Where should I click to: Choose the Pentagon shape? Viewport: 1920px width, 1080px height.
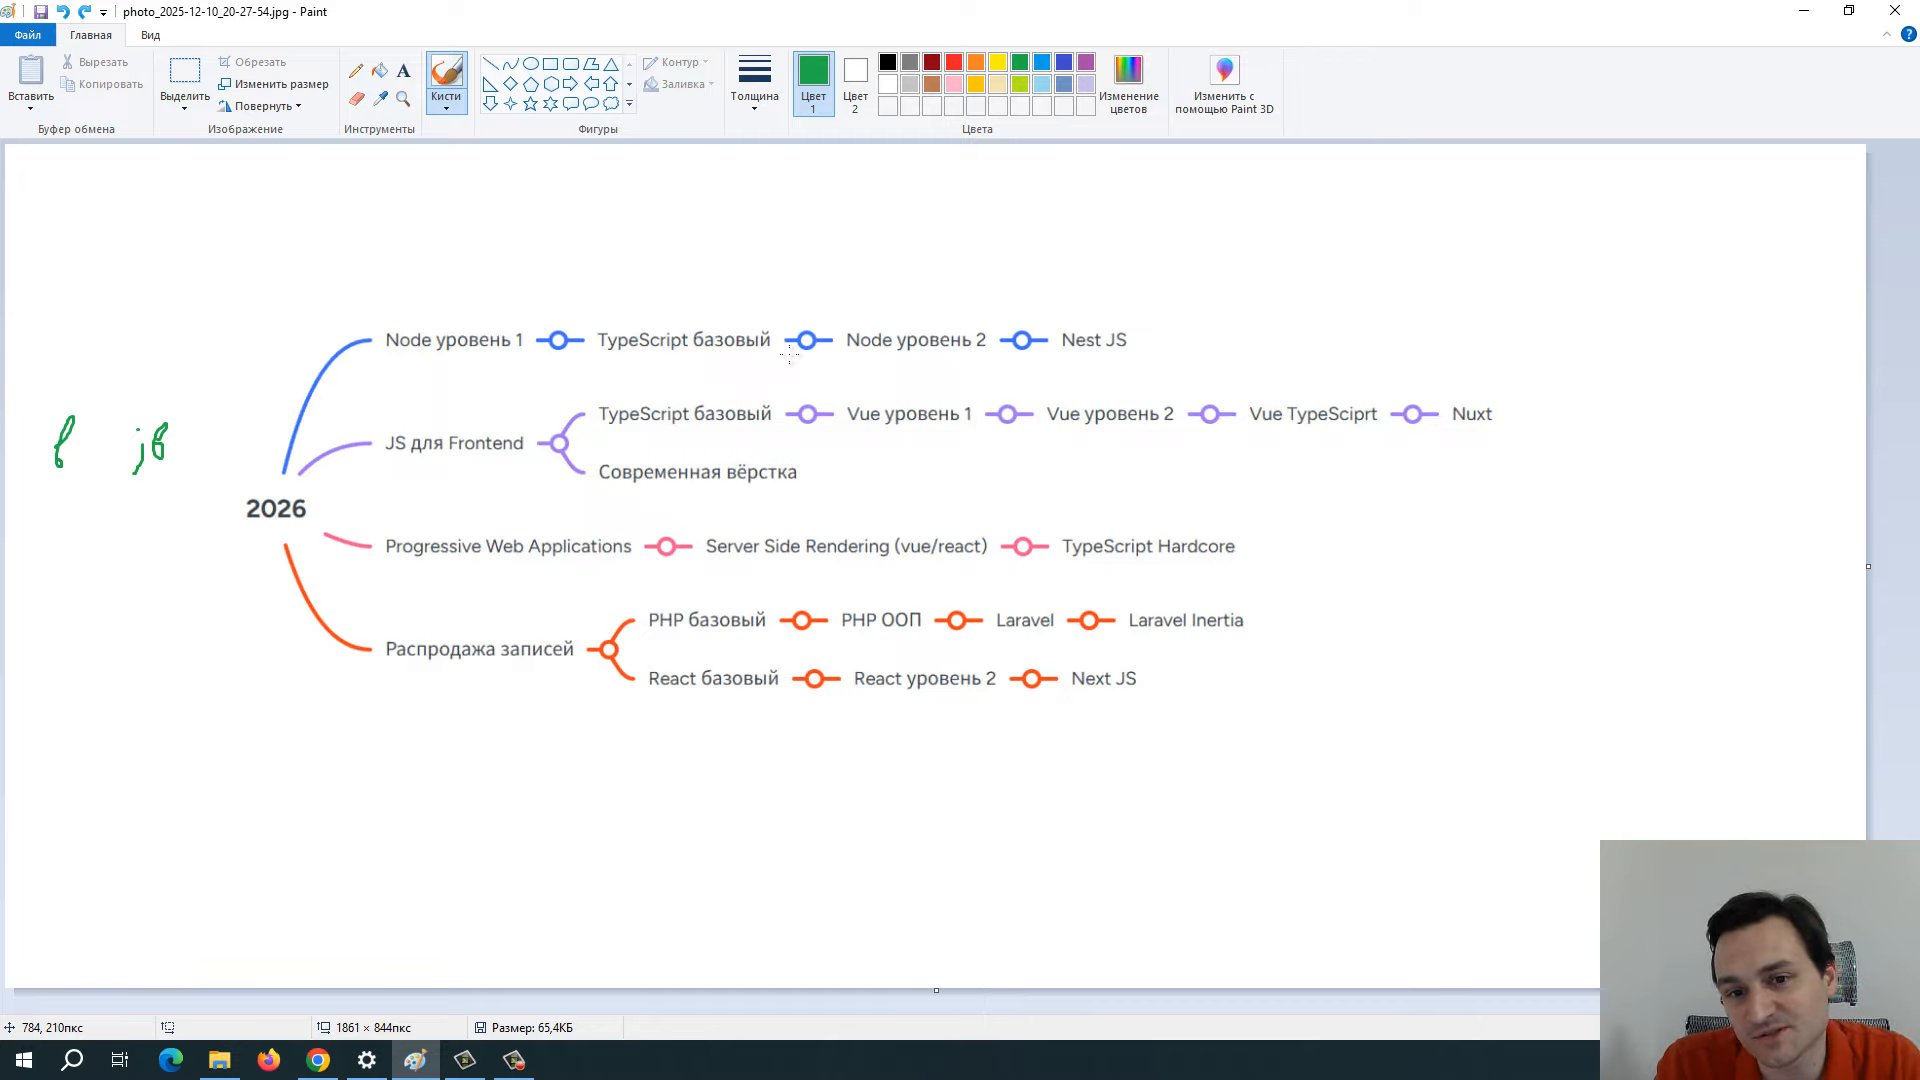pos(530,84)
